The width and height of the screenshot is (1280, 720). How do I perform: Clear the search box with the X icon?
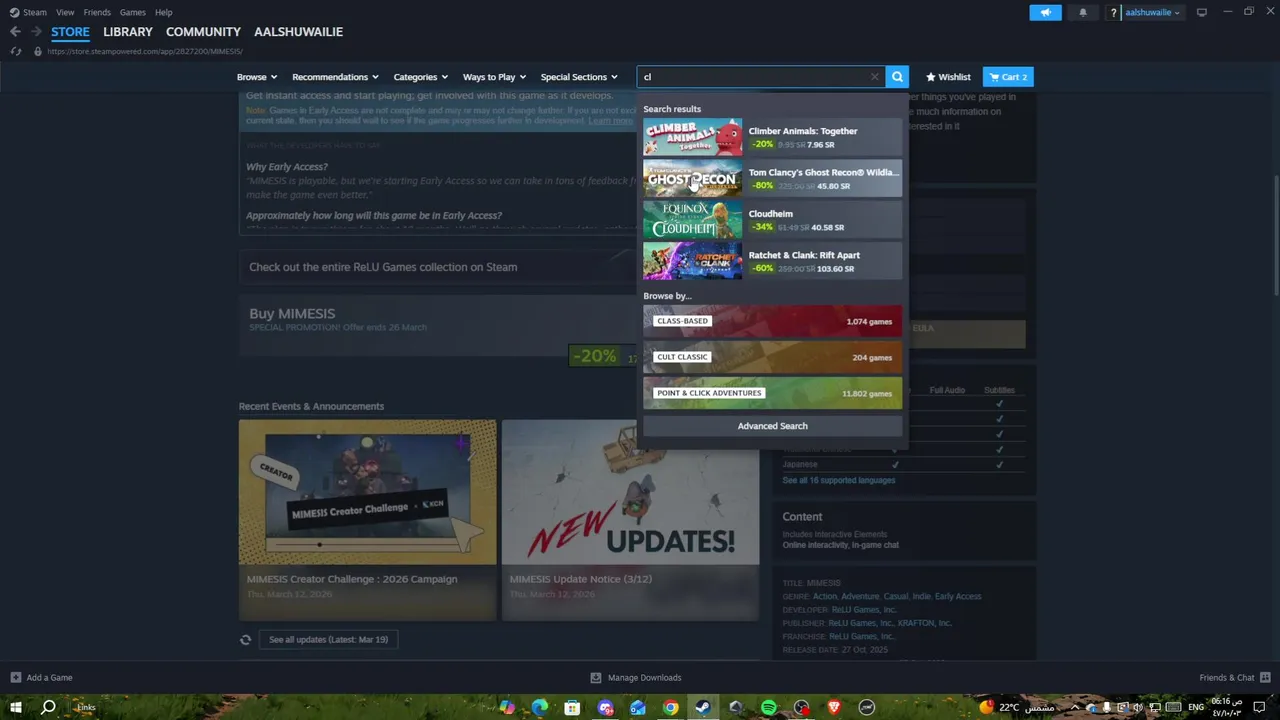(x=874, y=77)
